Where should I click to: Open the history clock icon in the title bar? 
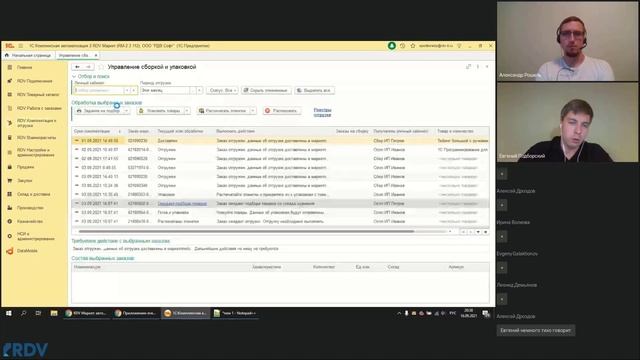click(402, 46)
